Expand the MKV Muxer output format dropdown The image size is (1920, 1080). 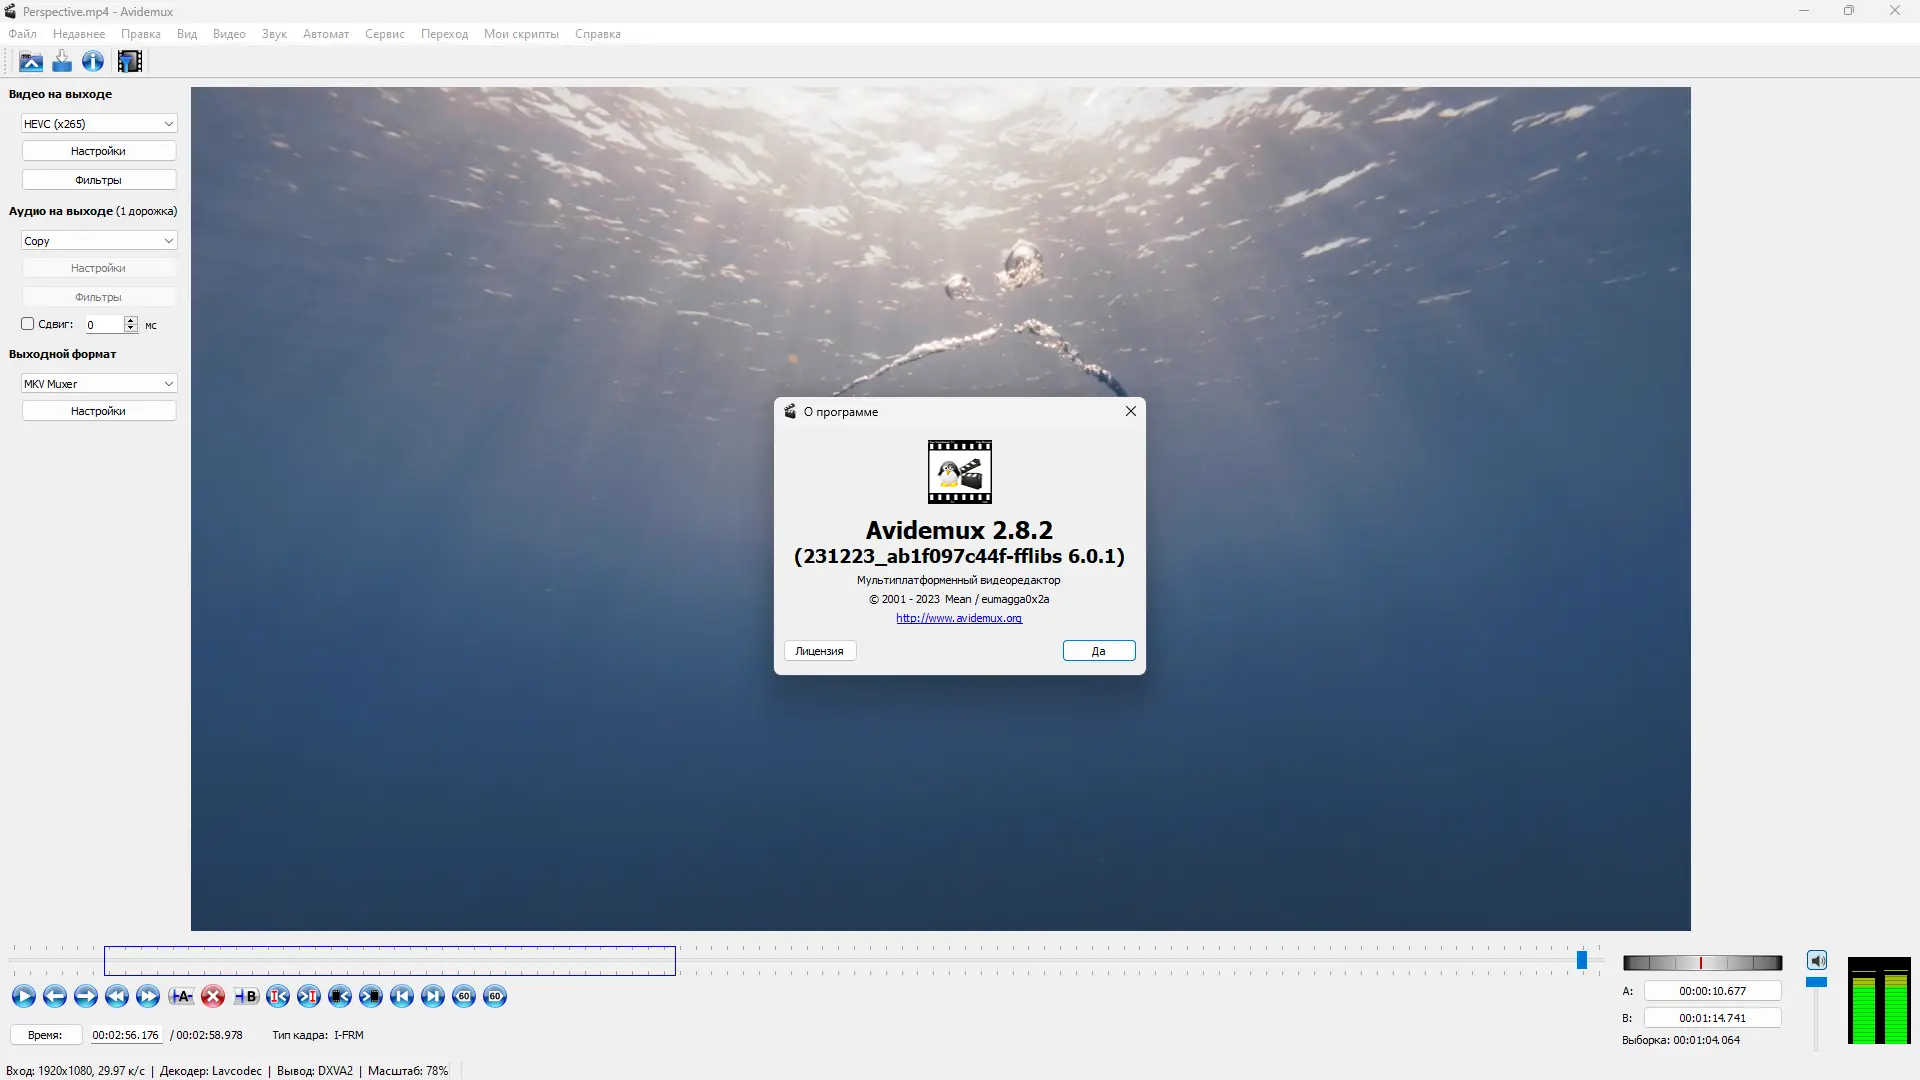tap(99, 384)
